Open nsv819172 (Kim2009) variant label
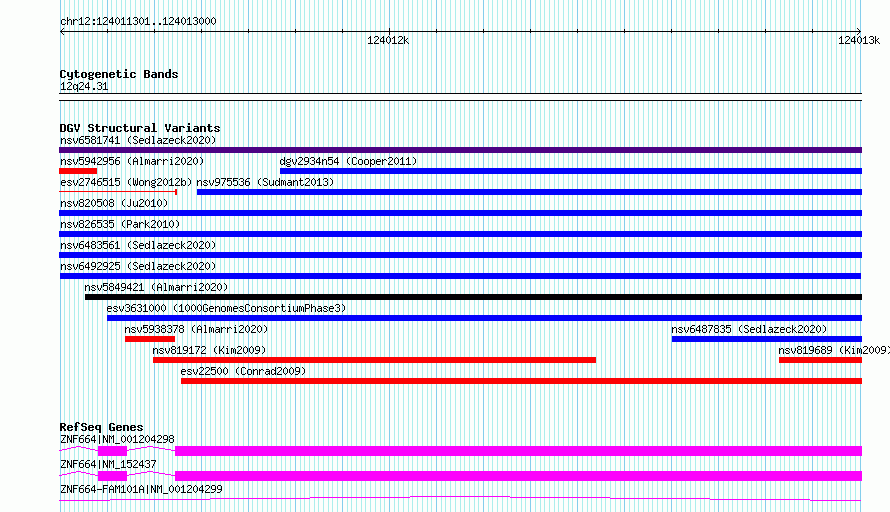 point(209,350)
